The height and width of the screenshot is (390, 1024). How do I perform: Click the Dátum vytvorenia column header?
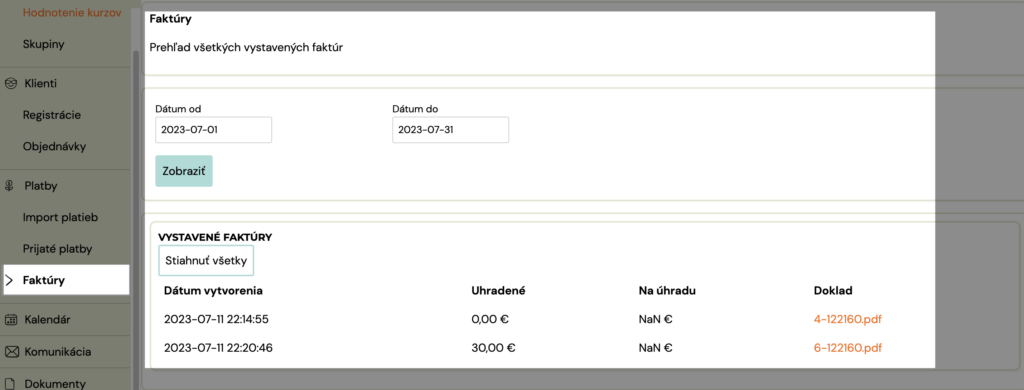[213, 291]
